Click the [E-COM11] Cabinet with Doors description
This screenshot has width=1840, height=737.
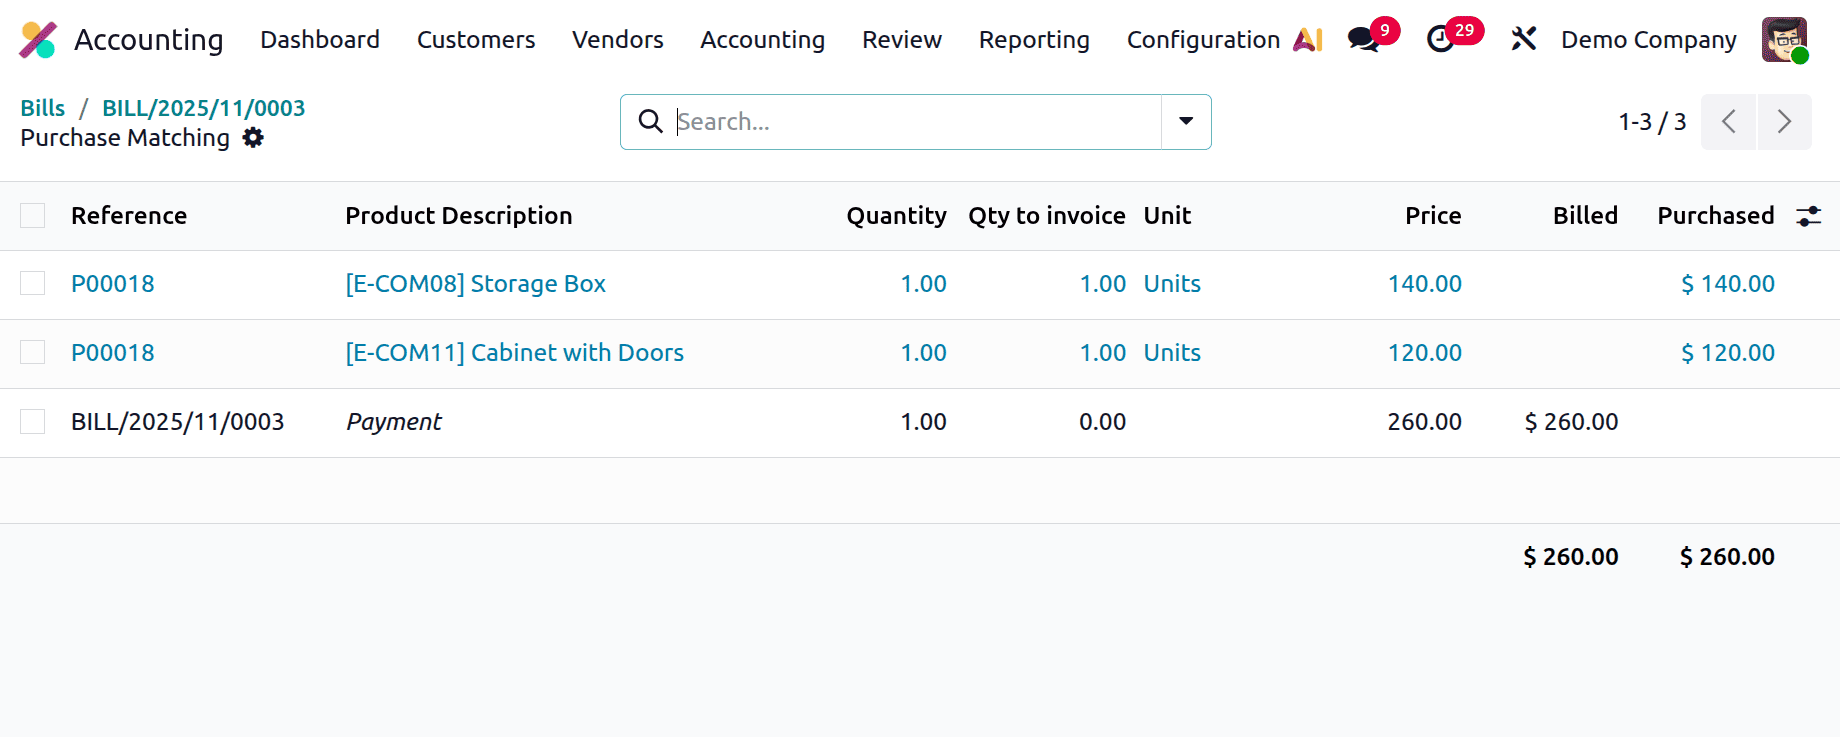(515, 353)
